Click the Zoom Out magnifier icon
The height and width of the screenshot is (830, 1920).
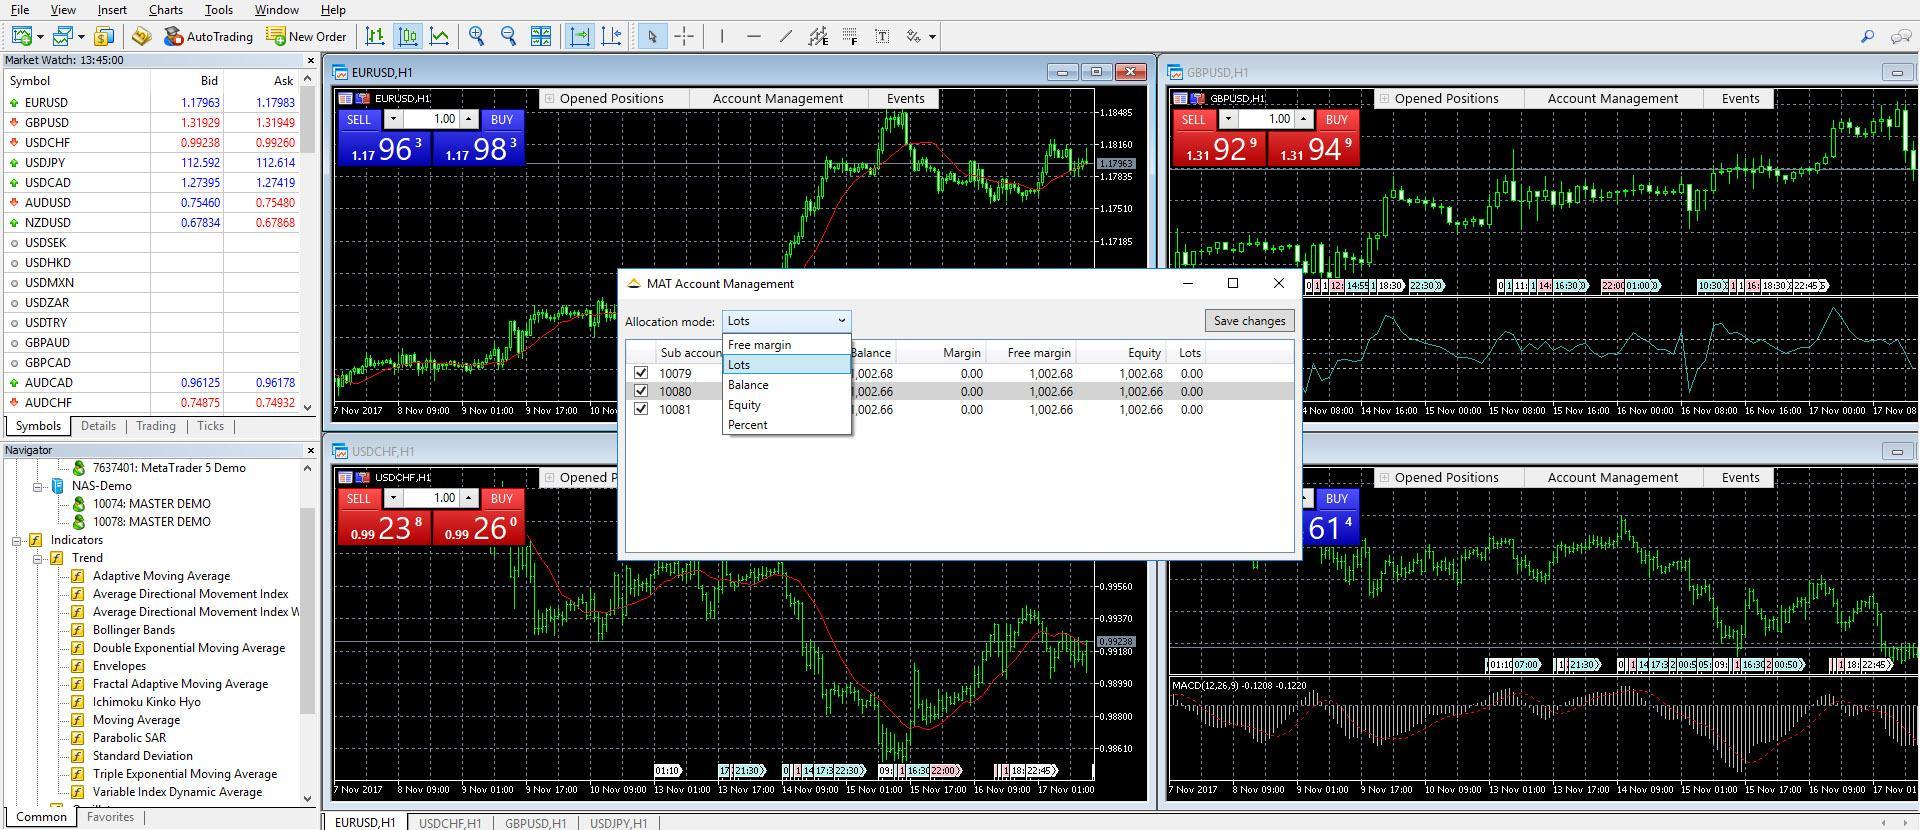pyautogui.click(x=508, y=36)
